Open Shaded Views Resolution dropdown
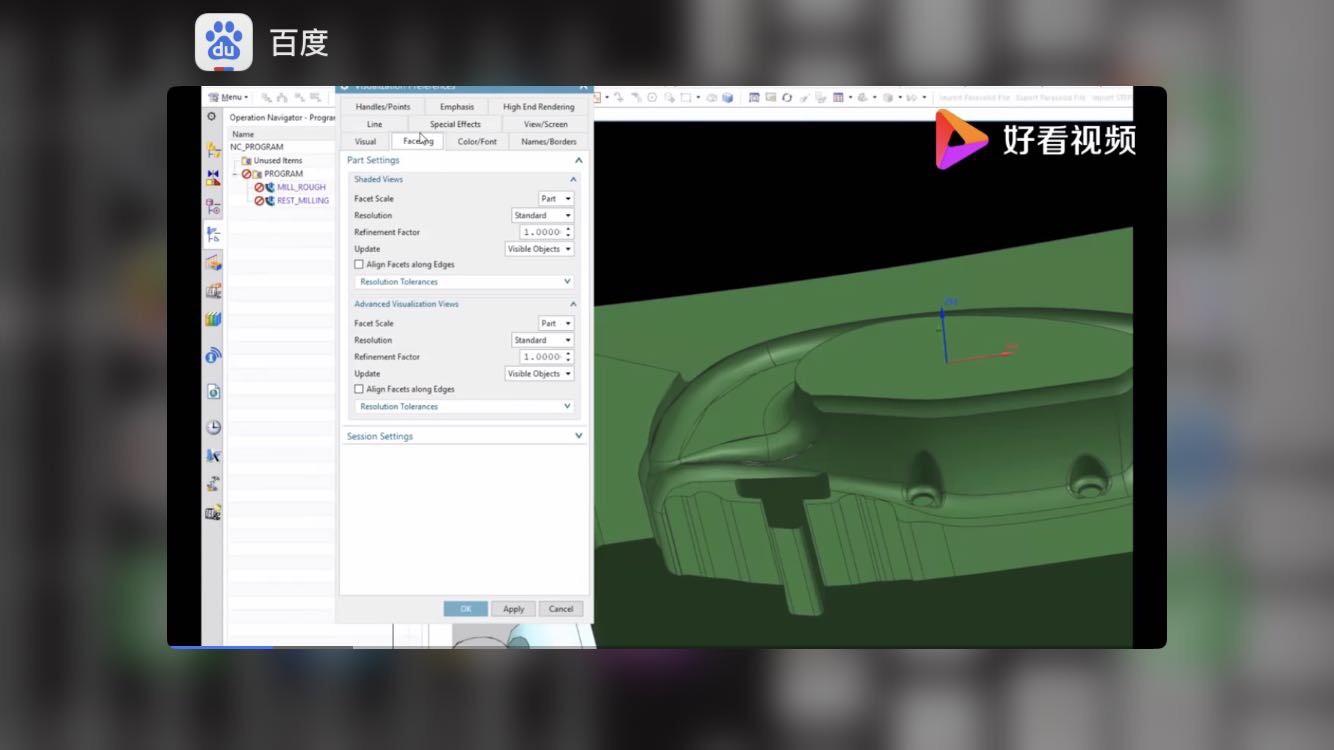This screenshot has width=1334, height=750. click(x=543, y=216)
